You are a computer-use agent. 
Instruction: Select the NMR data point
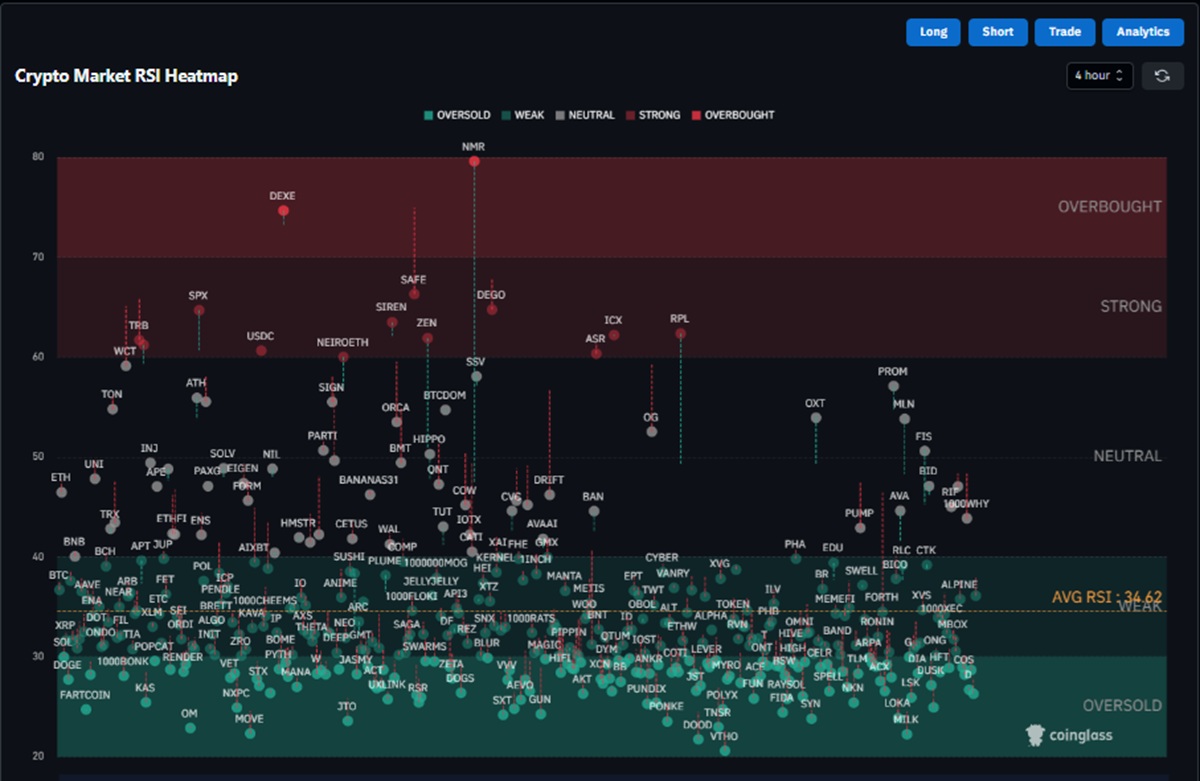tap(474, 161)
